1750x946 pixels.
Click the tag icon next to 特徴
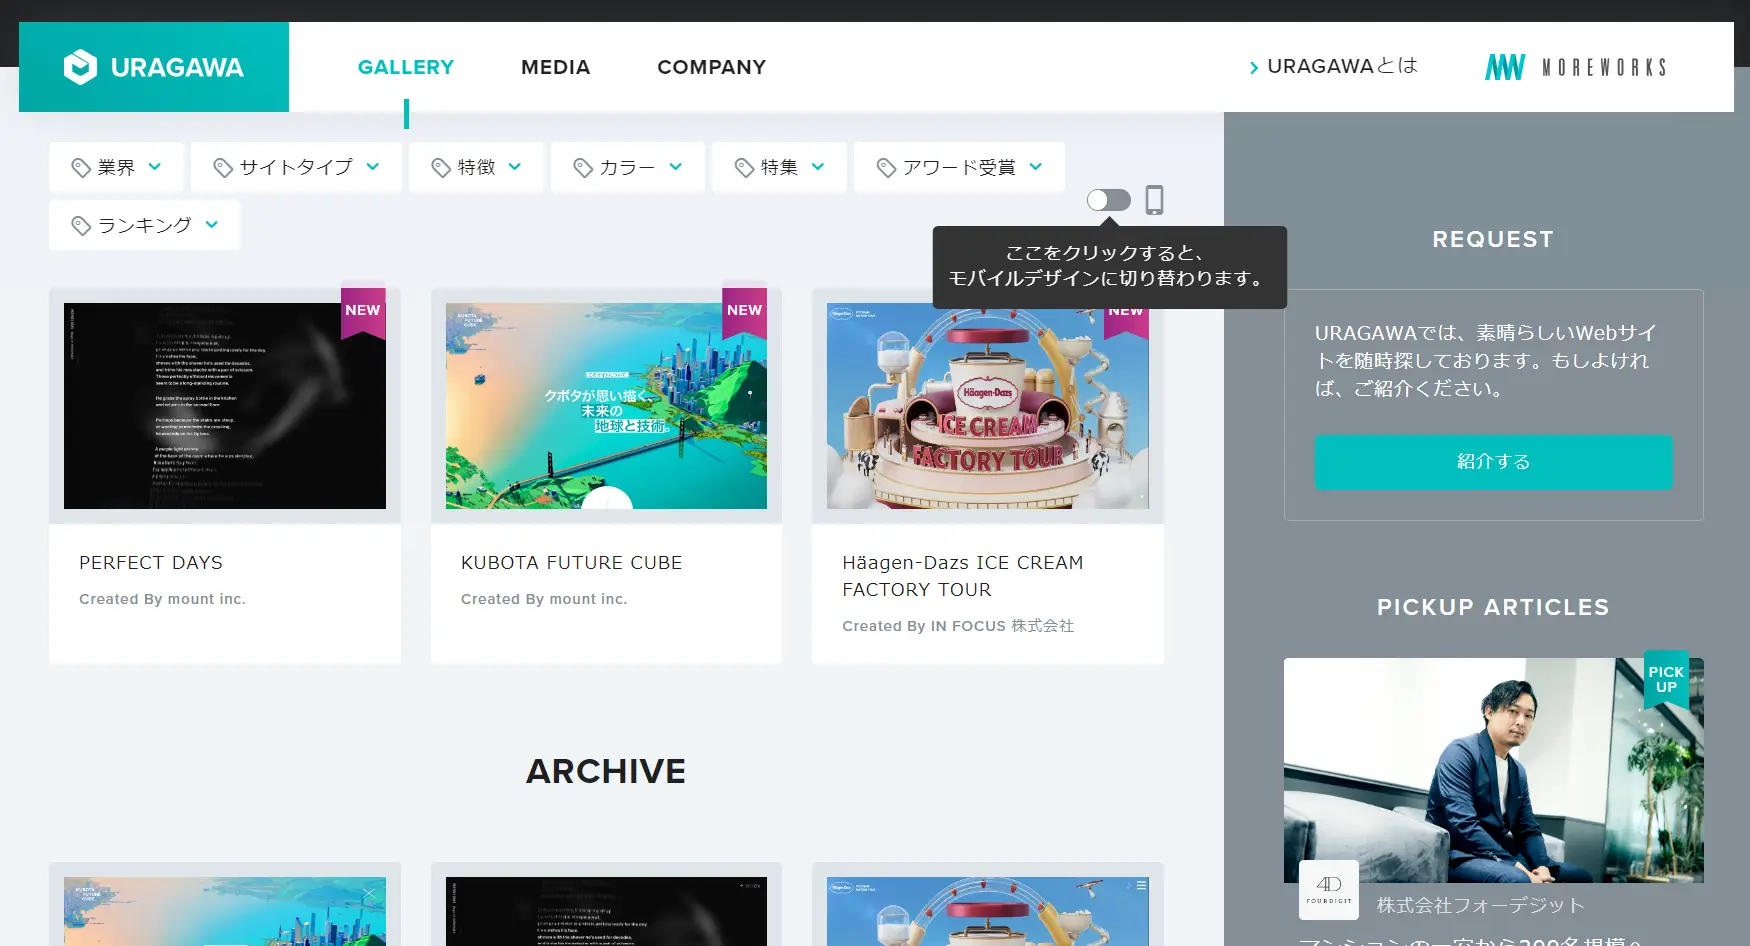point(441,167)
